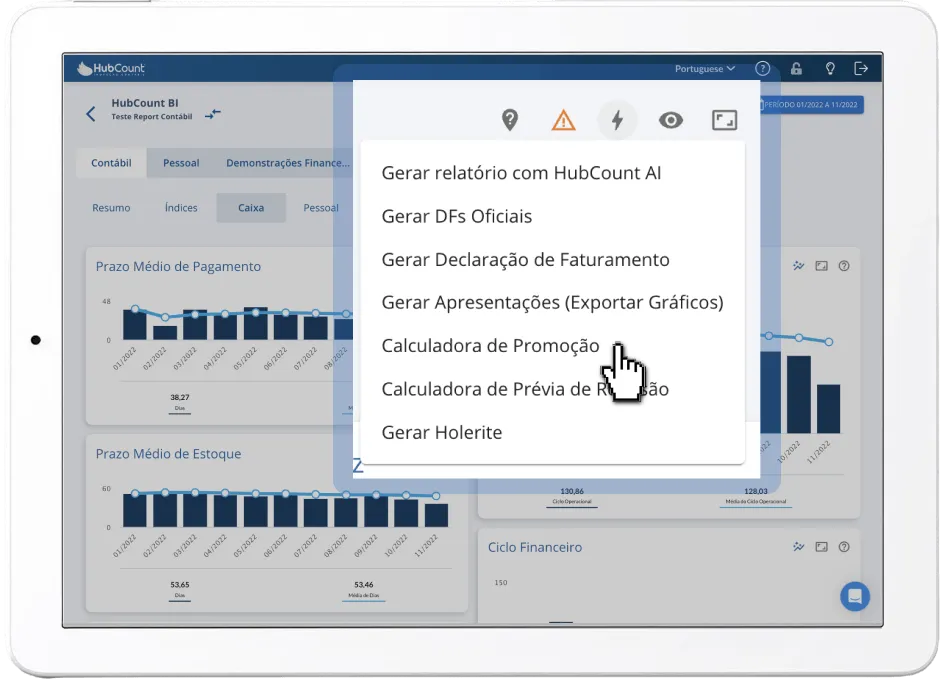
Task: Click the HubCount BI heading
Action: click(144, 103)
